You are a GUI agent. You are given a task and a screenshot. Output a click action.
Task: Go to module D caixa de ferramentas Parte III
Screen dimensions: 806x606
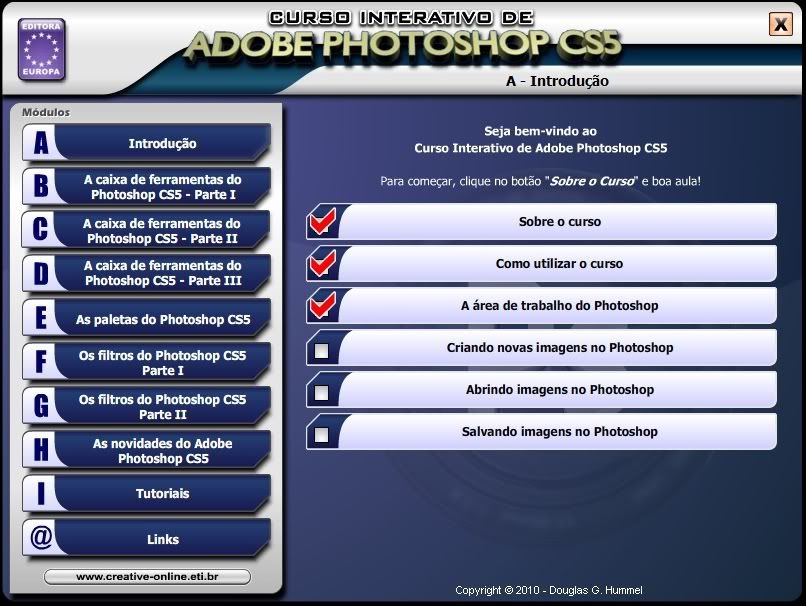click(x=146, y=273)
